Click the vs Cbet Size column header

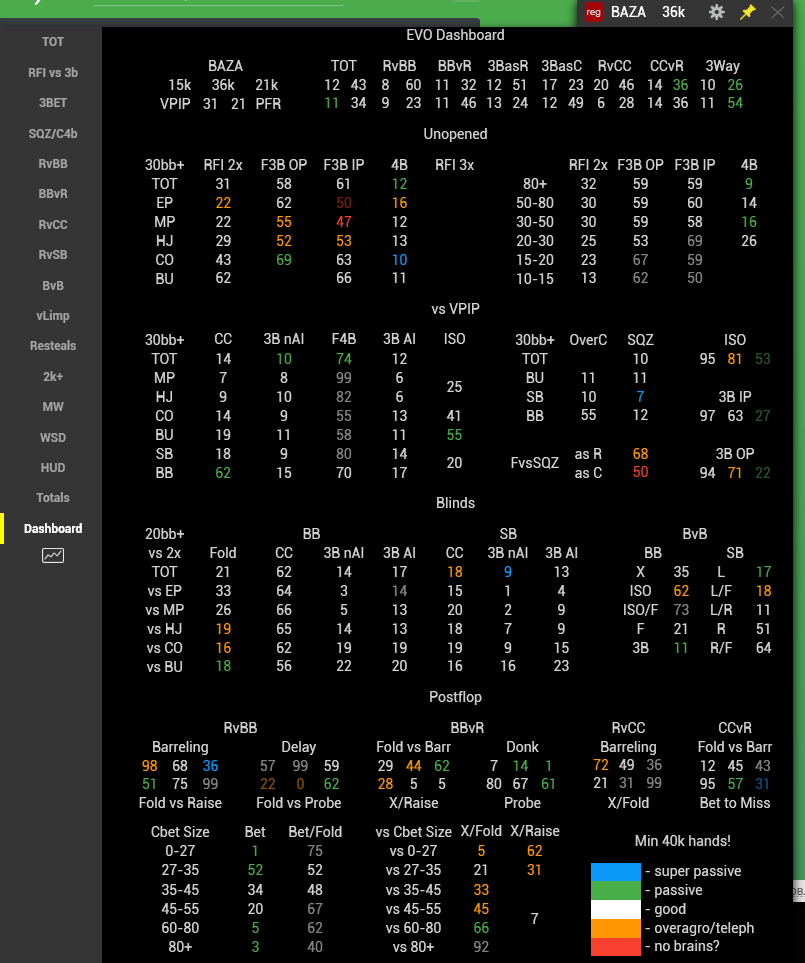point(413,832)
